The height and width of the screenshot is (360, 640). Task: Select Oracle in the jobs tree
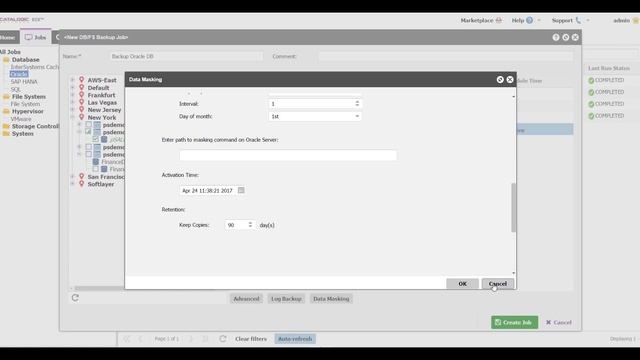coord(19,74)
